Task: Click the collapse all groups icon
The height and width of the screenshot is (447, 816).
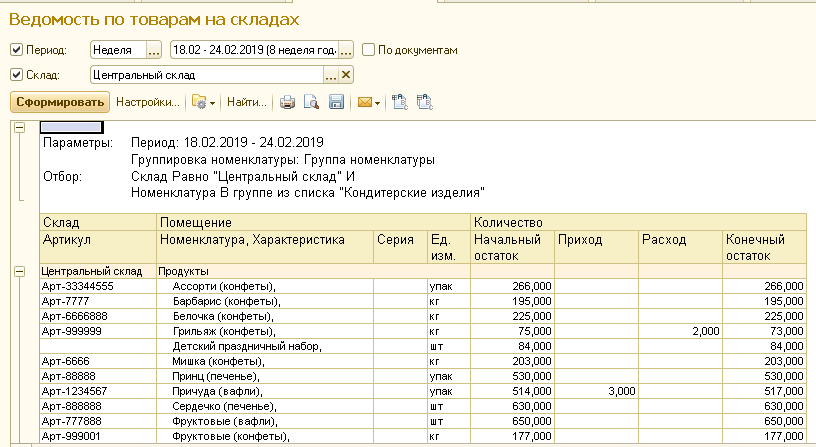Action: (x=425, y=102)
